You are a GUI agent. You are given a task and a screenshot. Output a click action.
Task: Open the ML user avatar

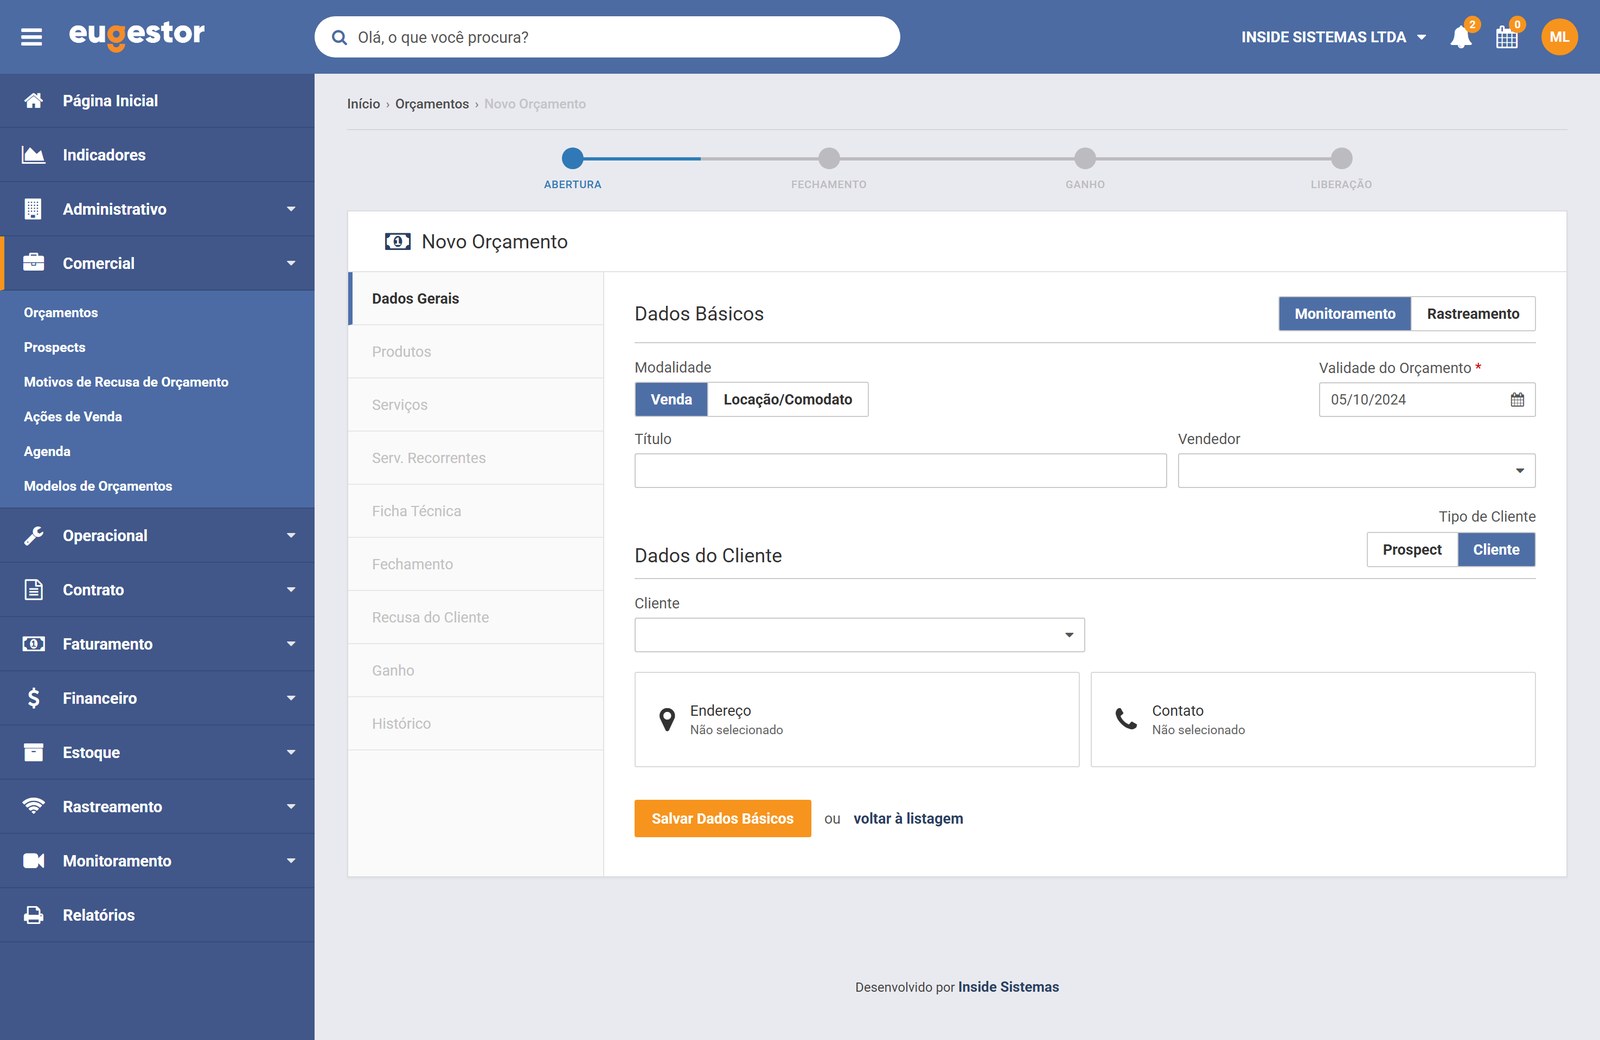point(1559,37)
